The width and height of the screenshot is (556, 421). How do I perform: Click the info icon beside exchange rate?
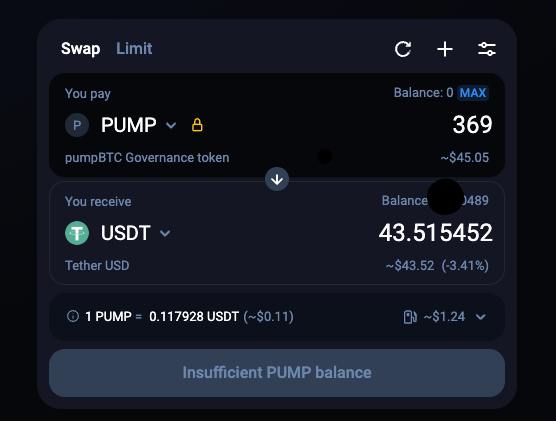tap(73, 316)
